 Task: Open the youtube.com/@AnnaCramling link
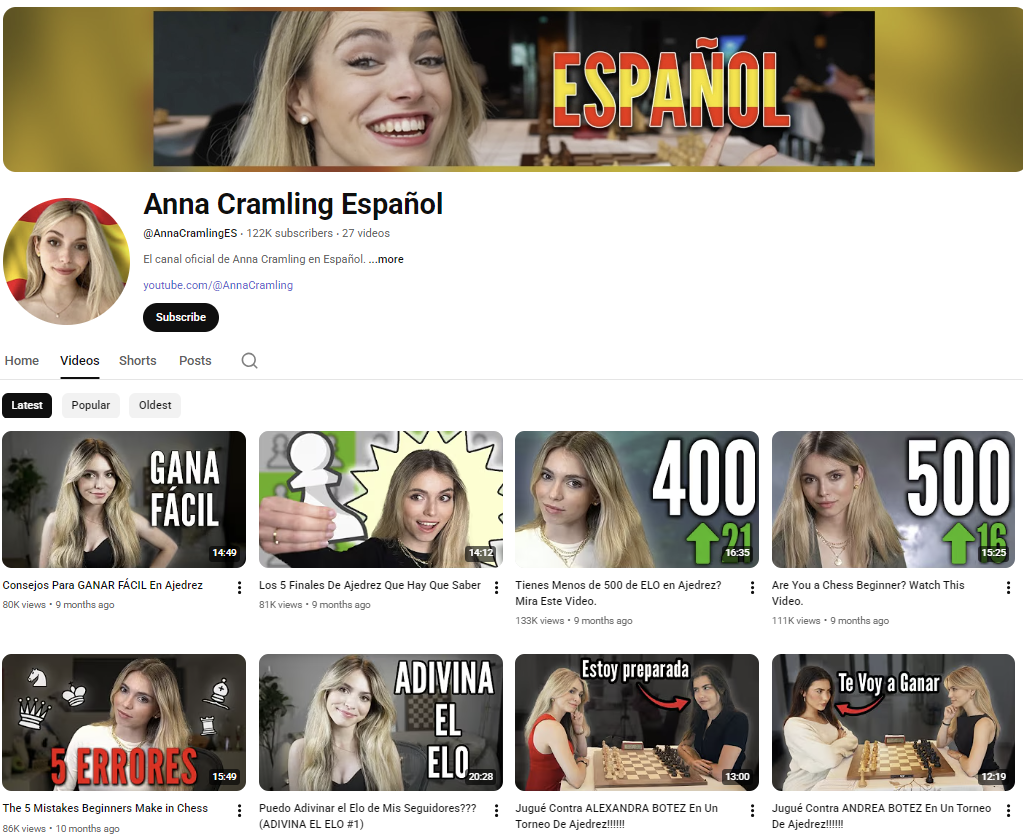(217, 285)
